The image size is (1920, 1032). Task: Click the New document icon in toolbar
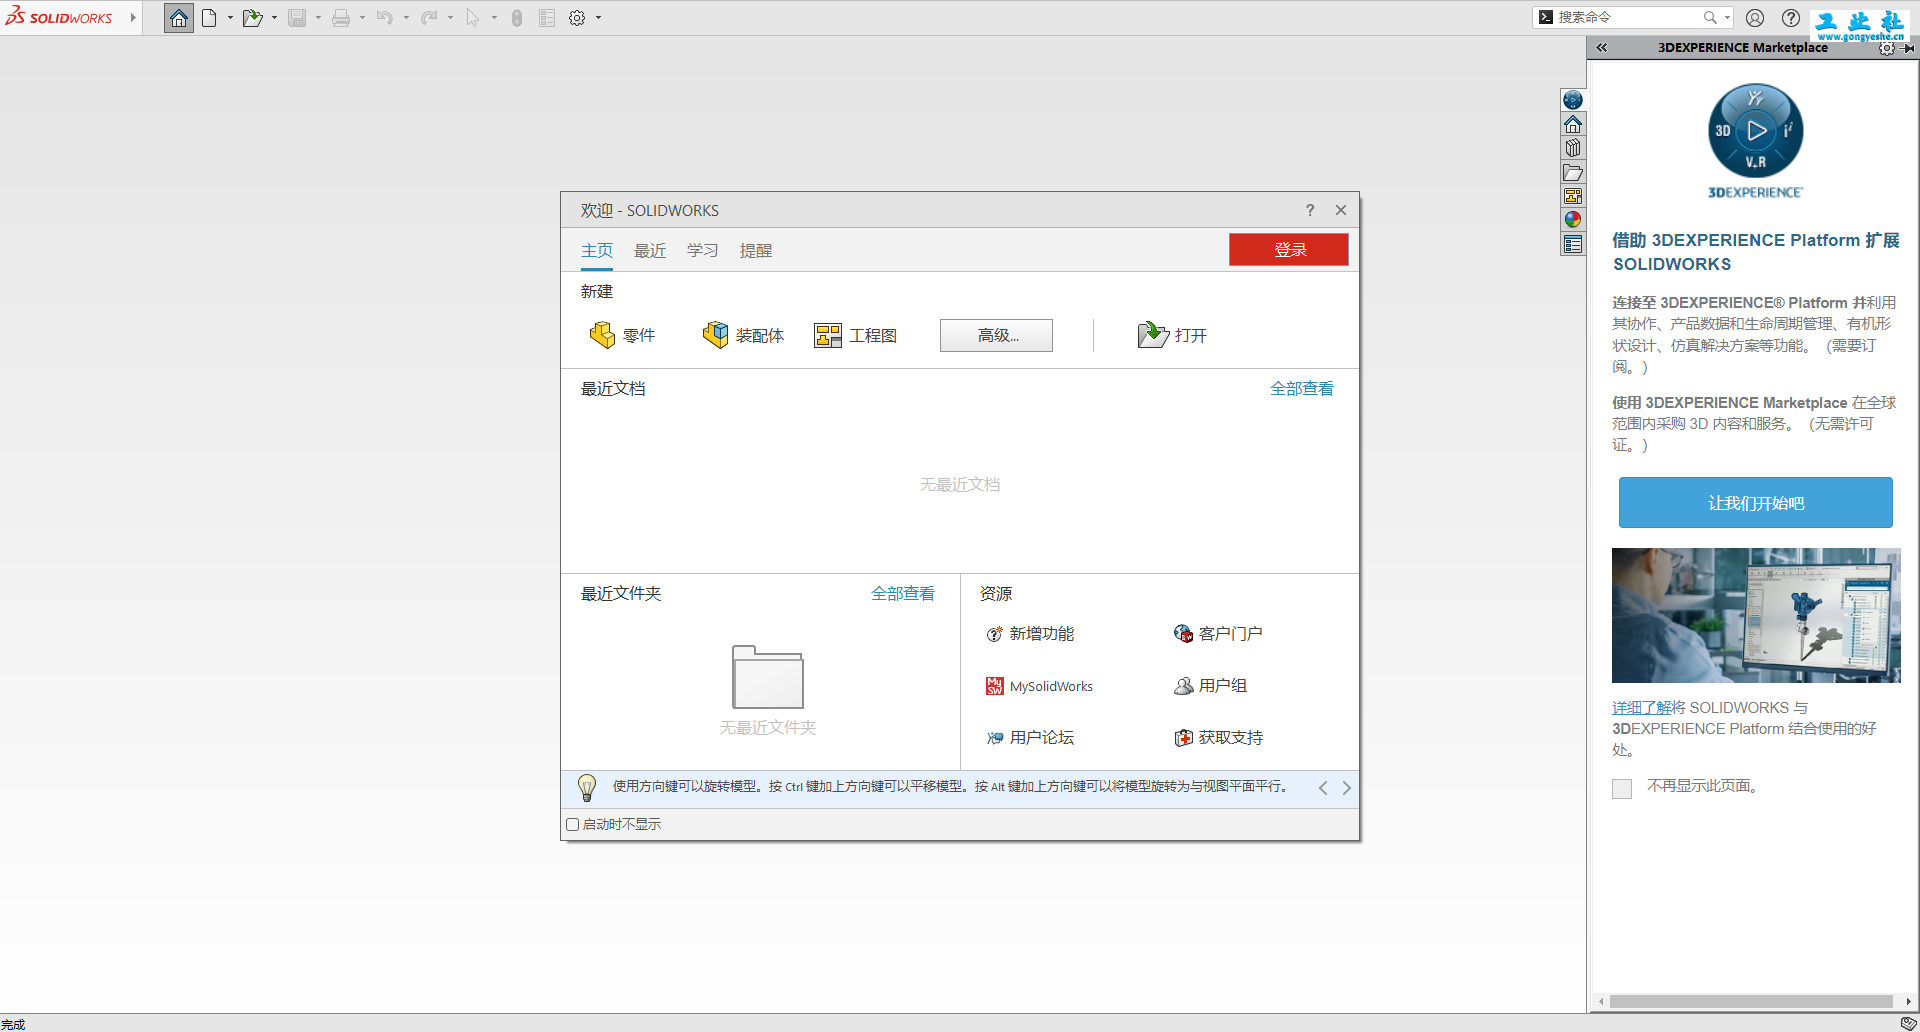coord(209,18)
